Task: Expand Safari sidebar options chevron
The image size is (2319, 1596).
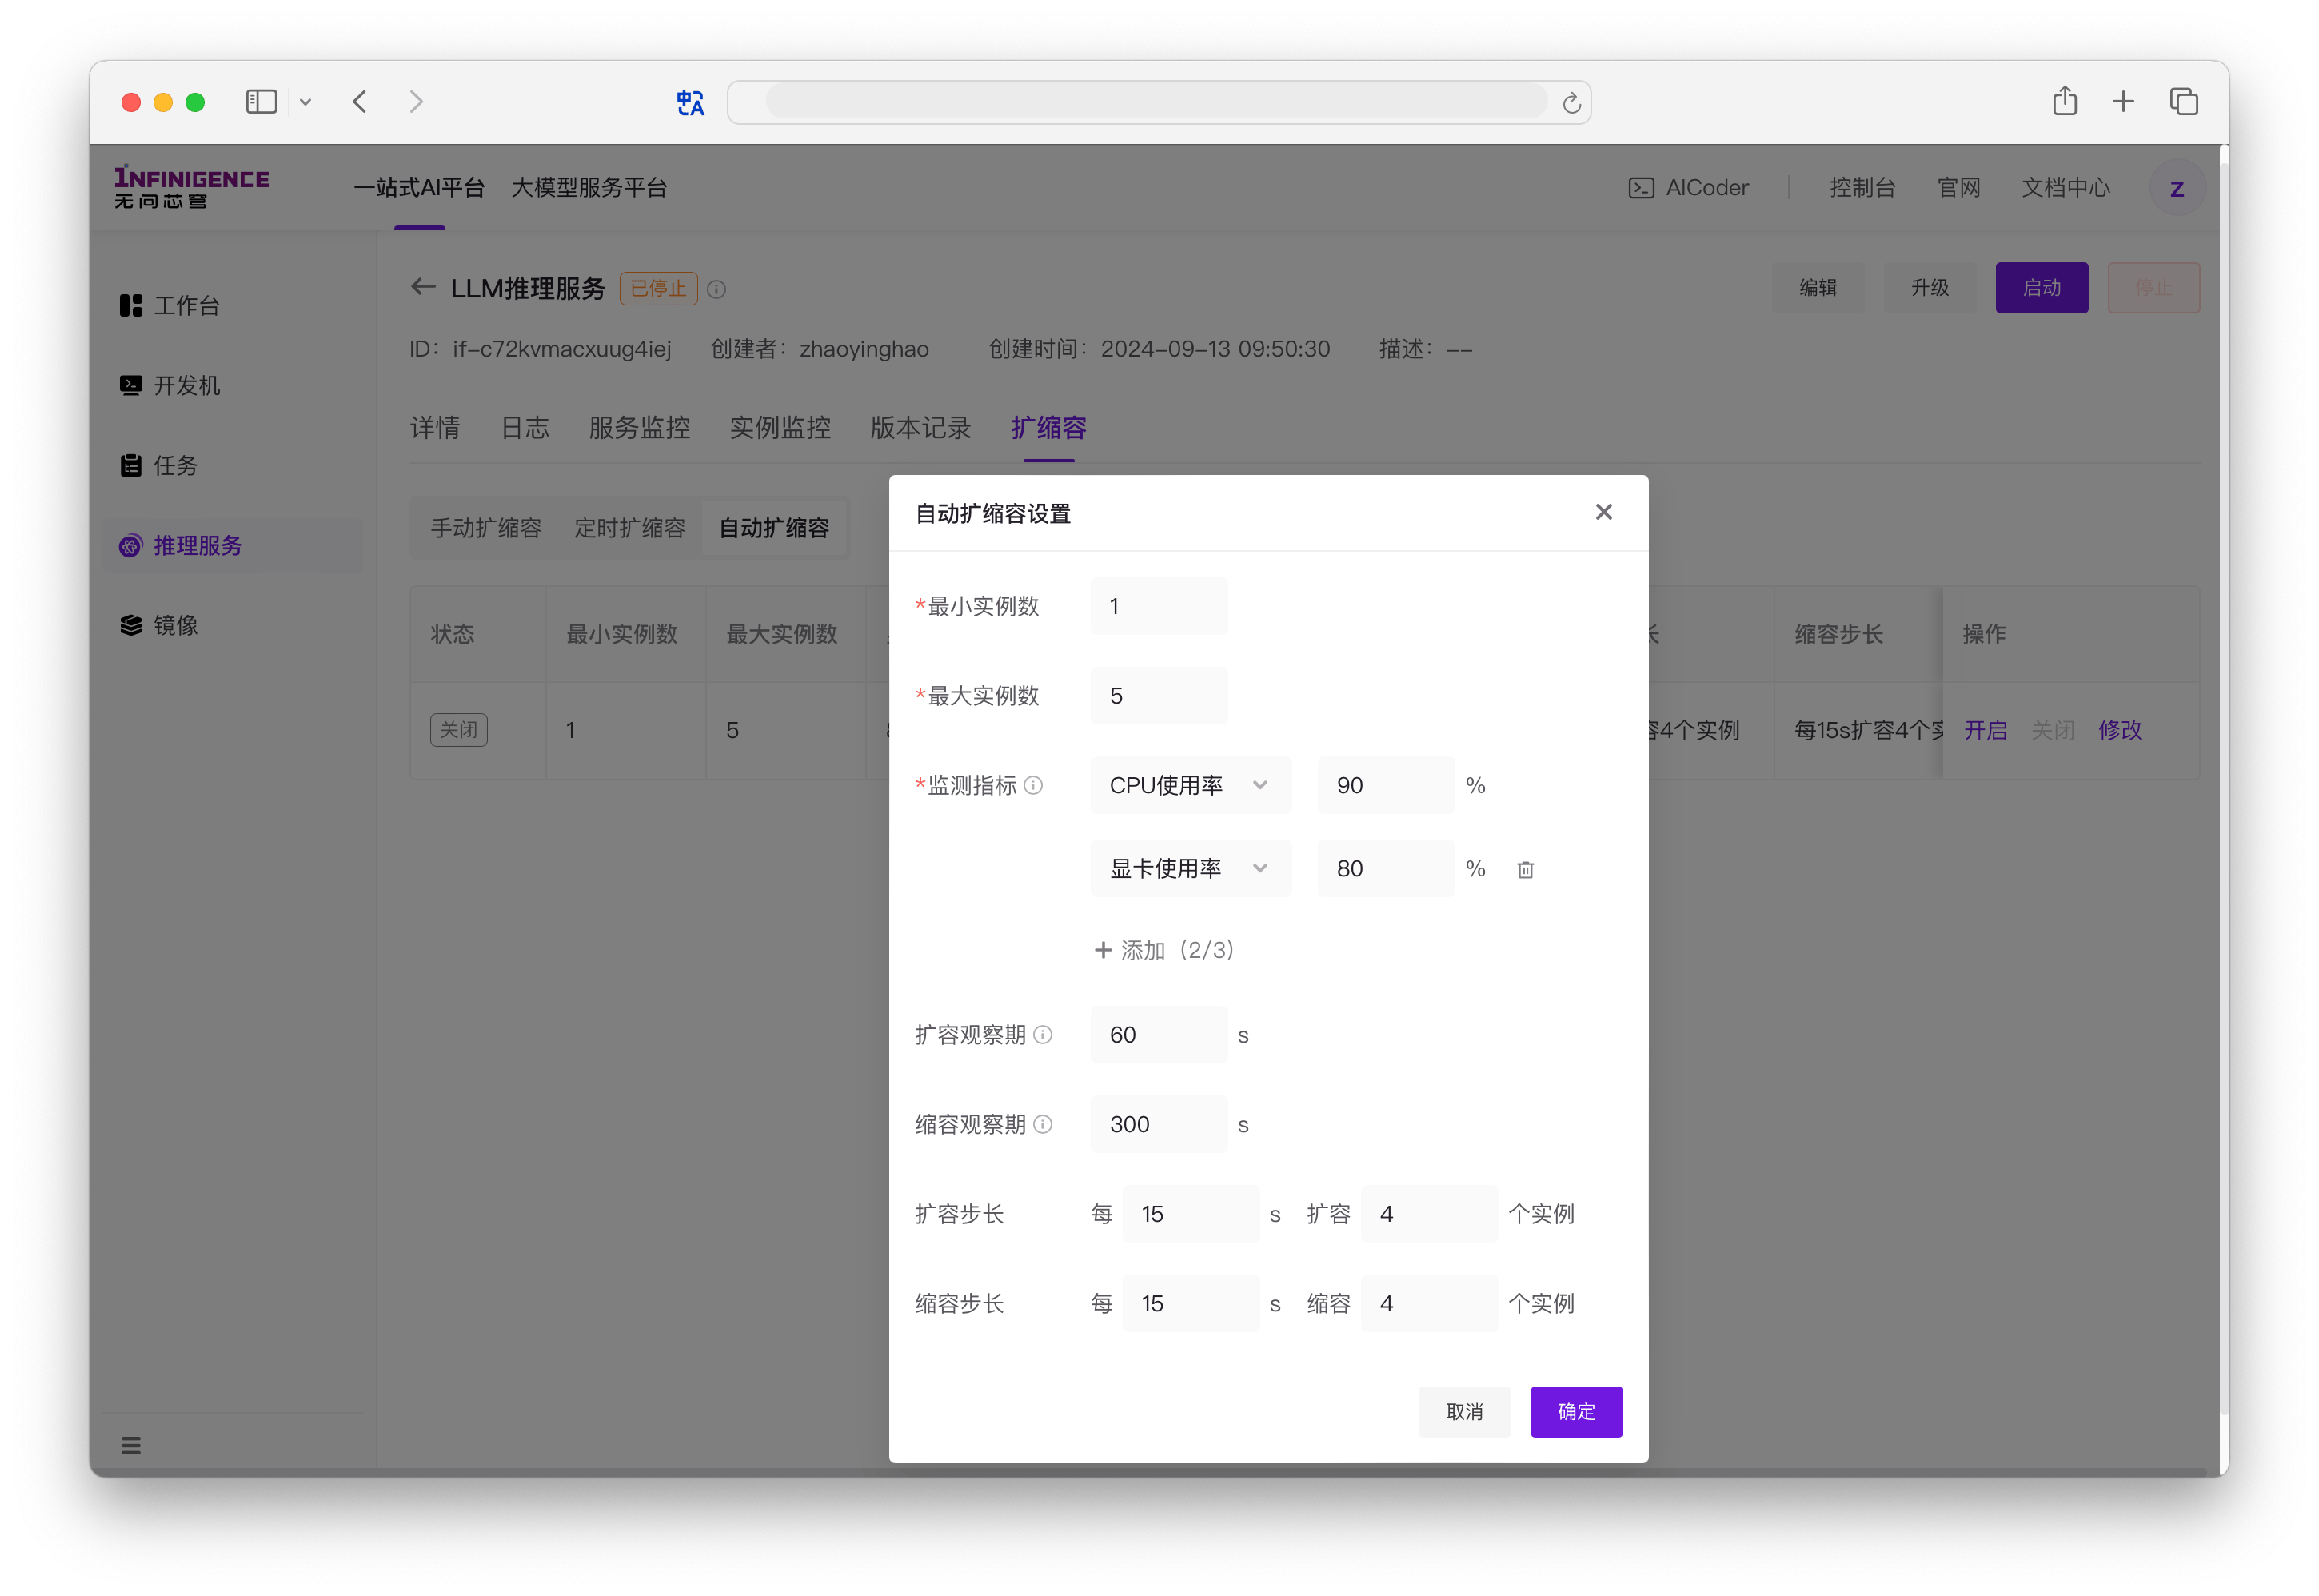Action: 305,102
